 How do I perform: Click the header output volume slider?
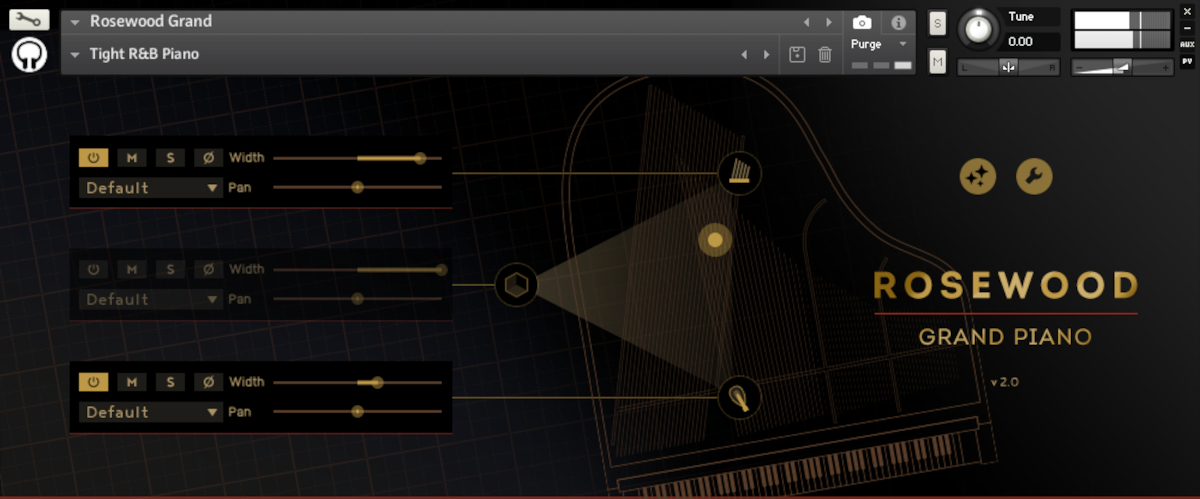click(1122, 67)
